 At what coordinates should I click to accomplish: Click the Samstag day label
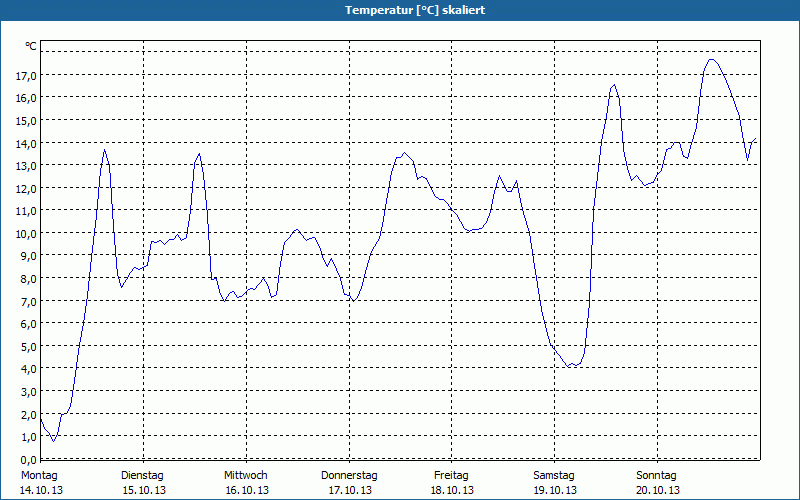tap(554, 476)
